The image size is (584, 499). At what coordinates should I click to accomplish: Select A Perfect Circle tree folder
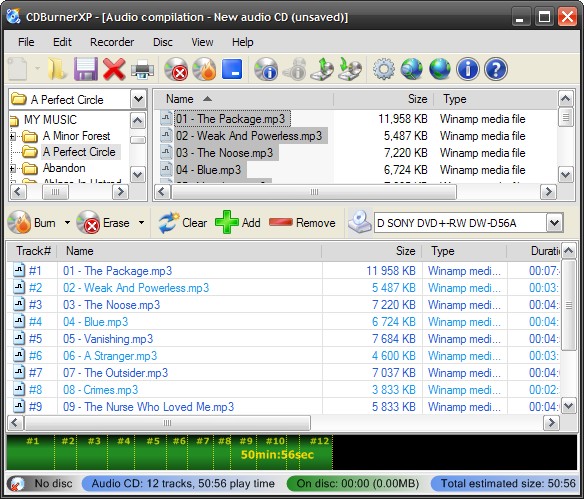[x=79, y=152]
